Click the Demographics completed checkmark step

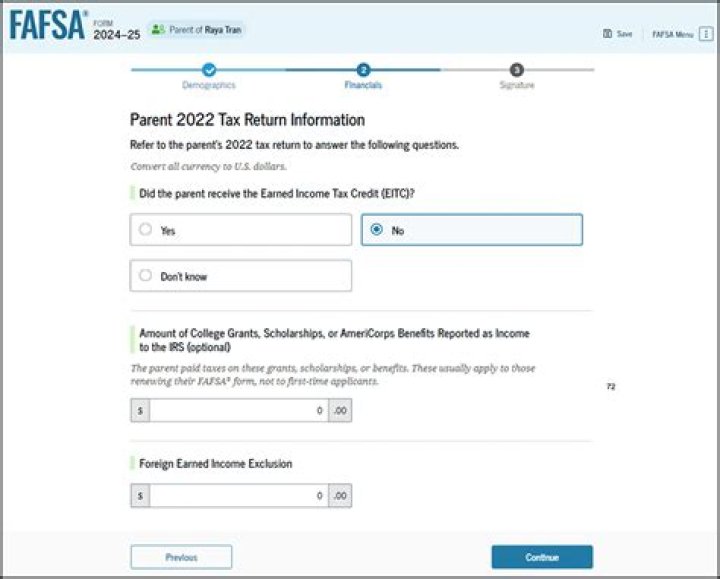(208, 70)
